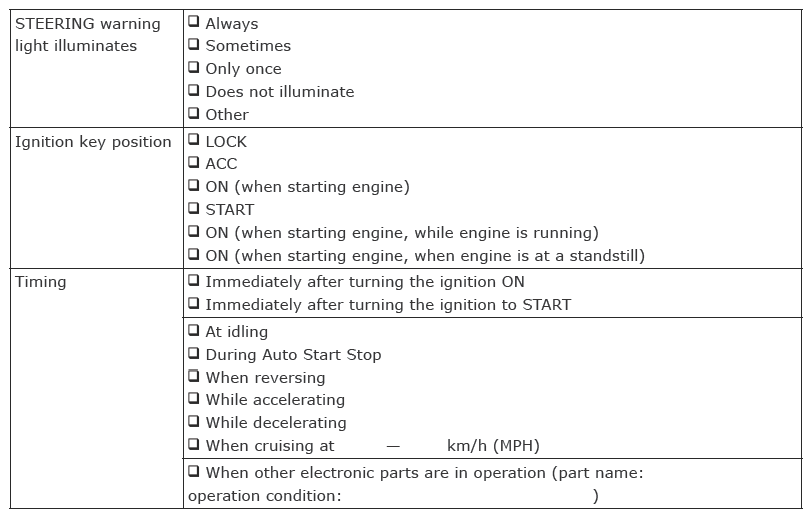812x518 pixels.
Task: Check ON while engine is running option
Action: click(194, 232)
